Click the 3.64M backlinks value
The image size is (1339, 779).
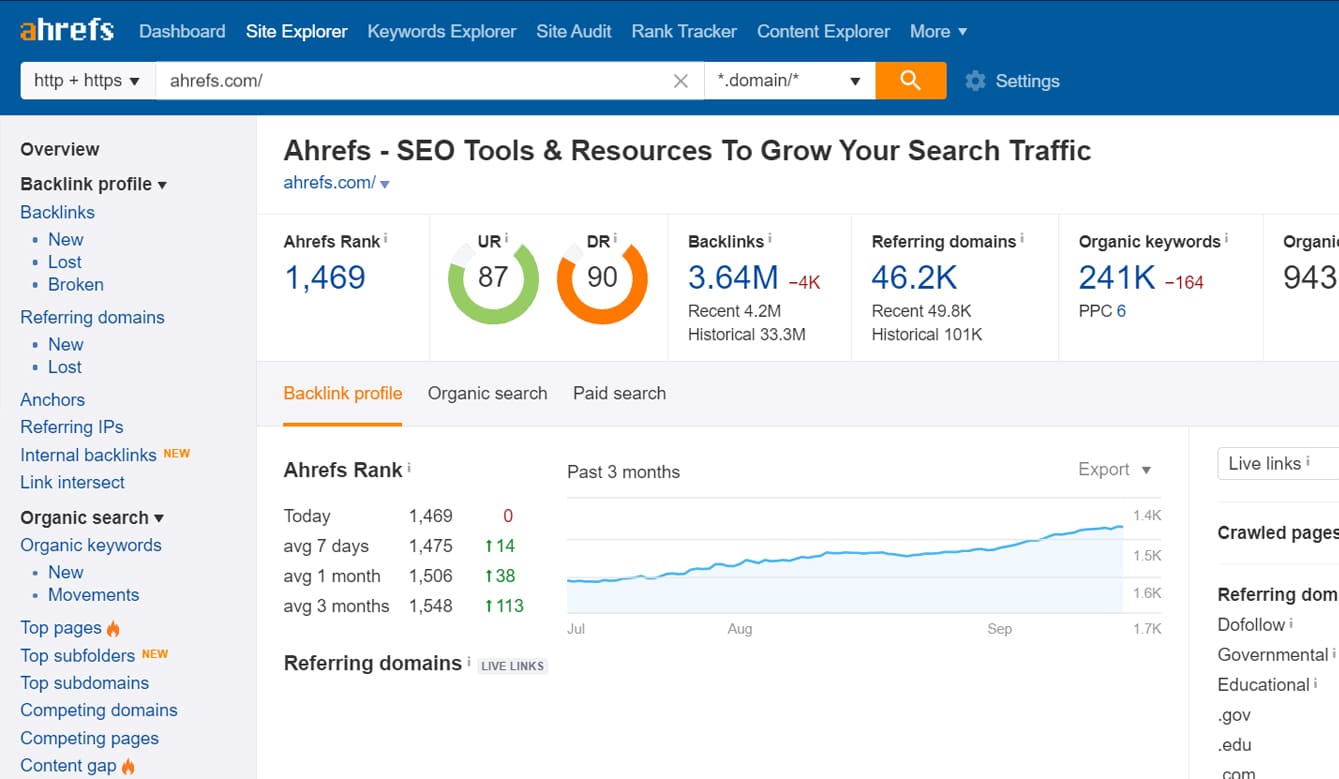(x=733, y=277)
